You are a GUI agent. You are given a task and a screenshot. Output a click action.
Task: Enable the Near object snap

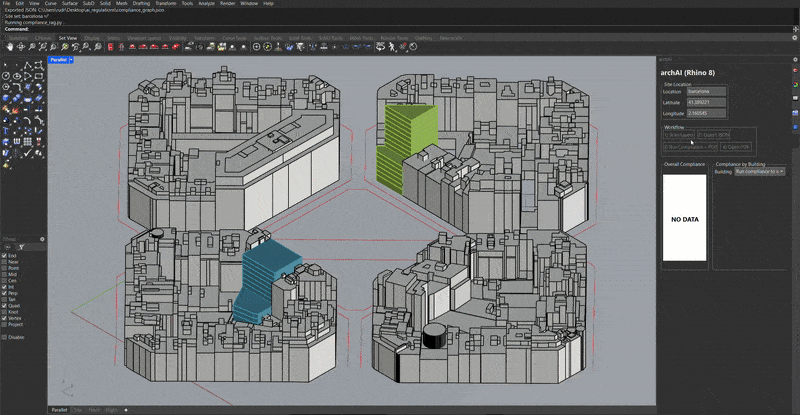pyautogui.click(x=4, y=262)
